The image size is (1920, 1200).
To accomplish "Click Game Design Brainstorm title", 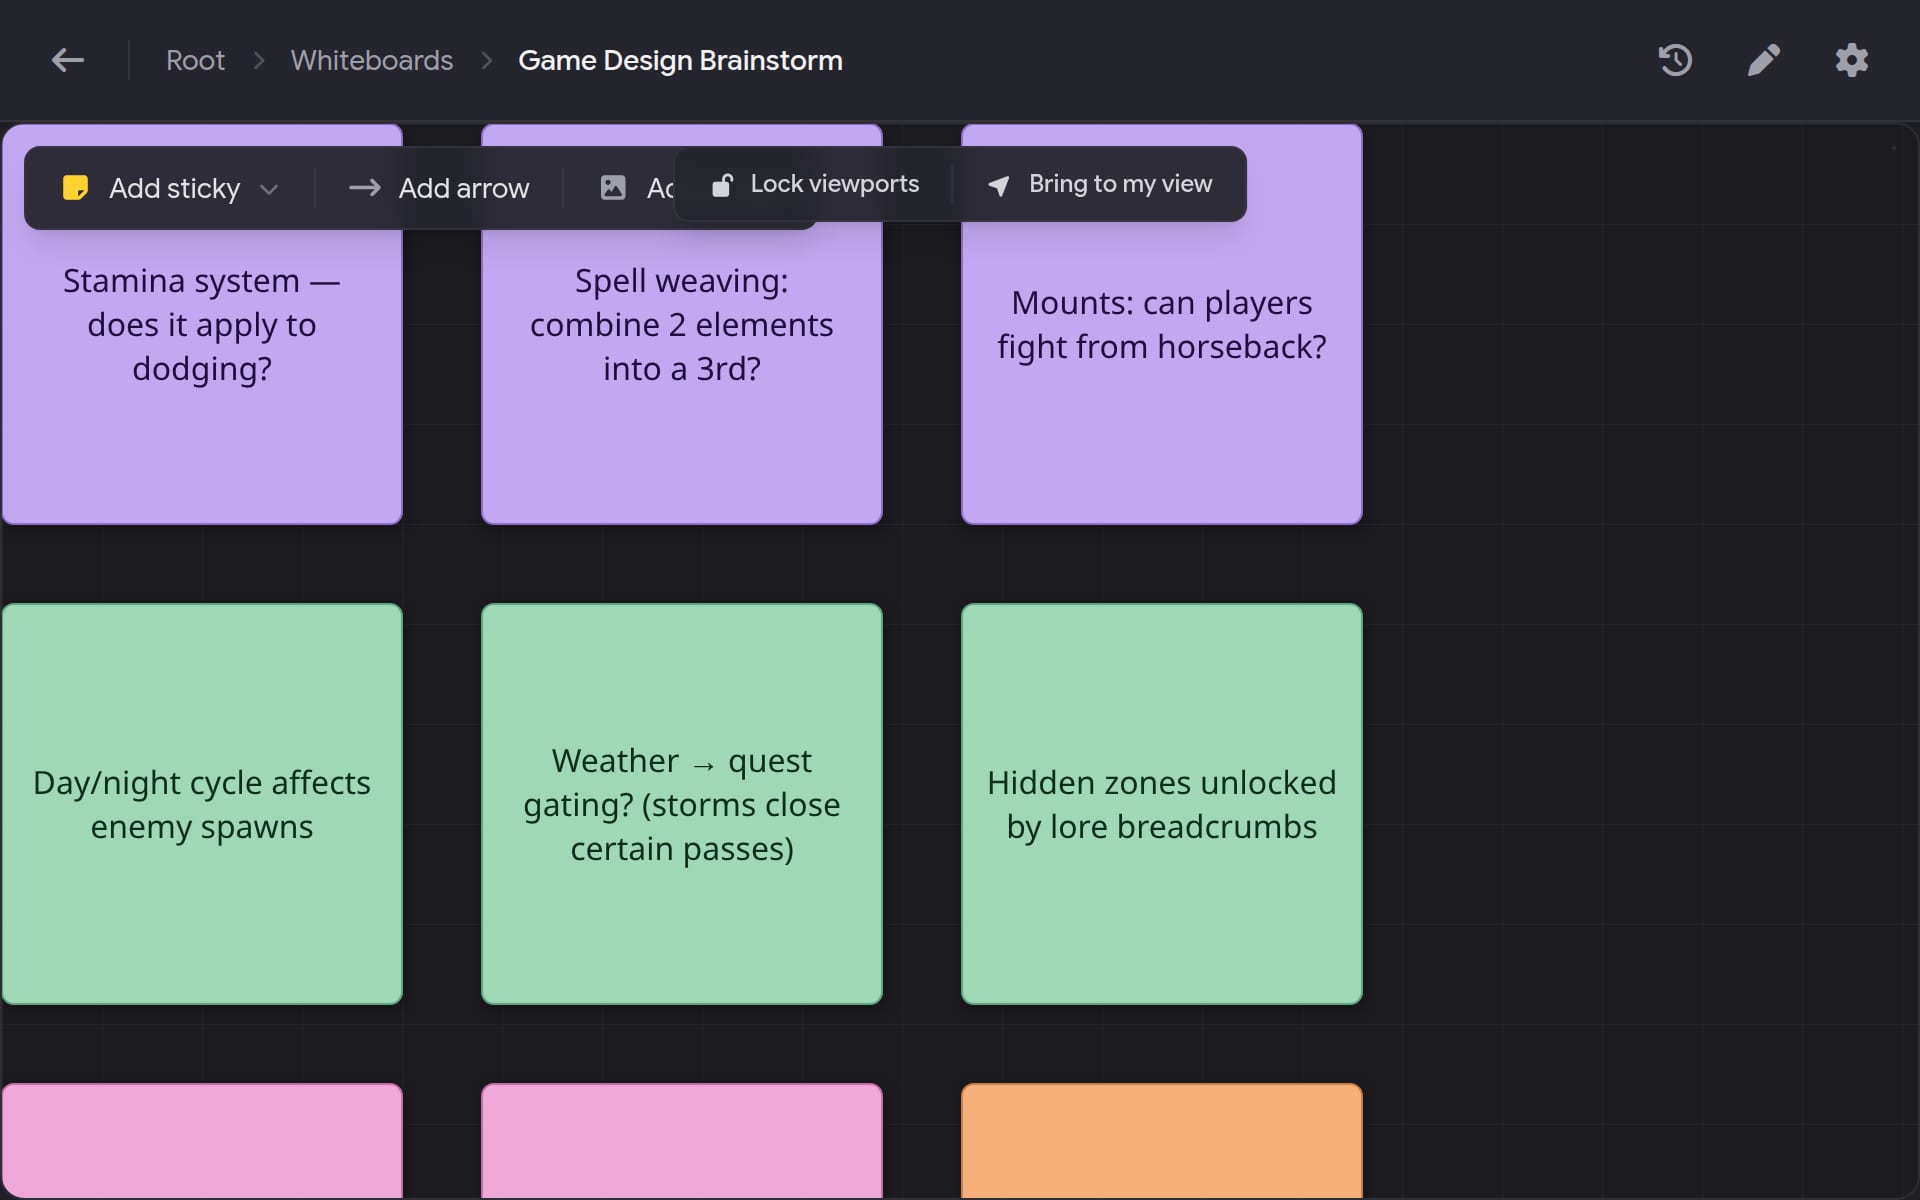I will tap(680, 60).
